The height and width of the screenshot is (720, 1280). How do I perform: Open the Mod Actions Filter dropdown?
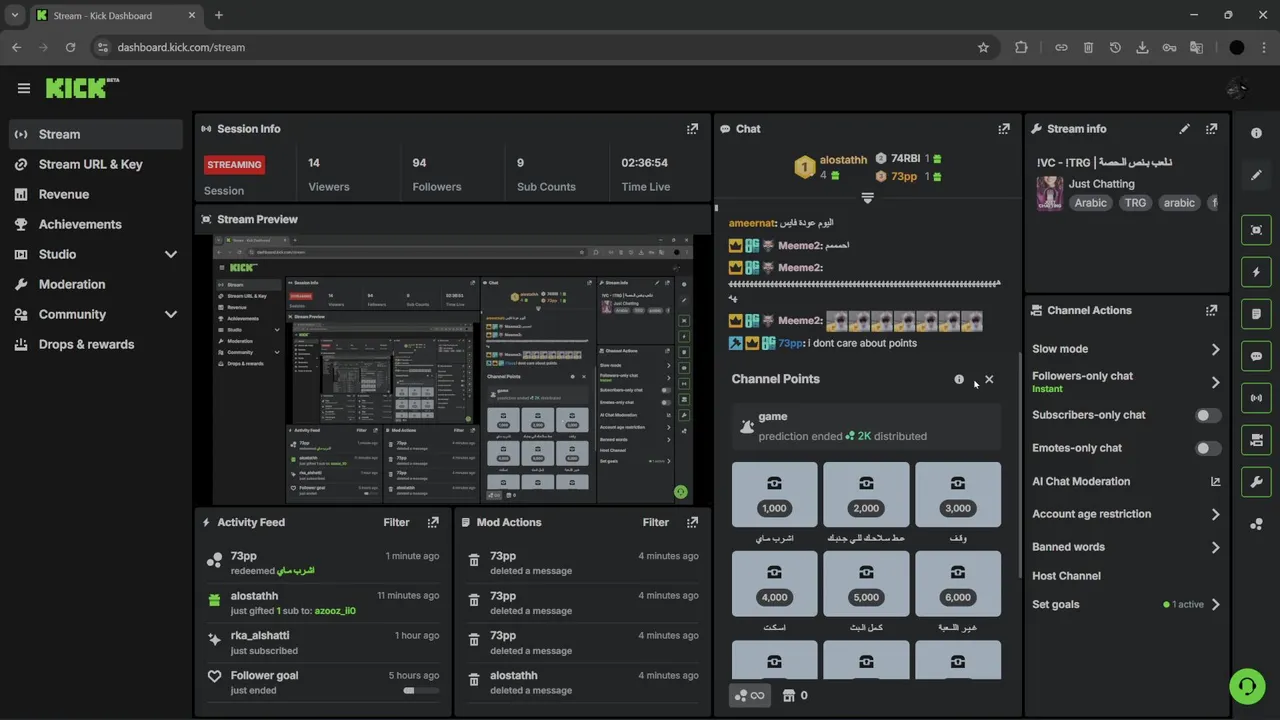point(655,522)
